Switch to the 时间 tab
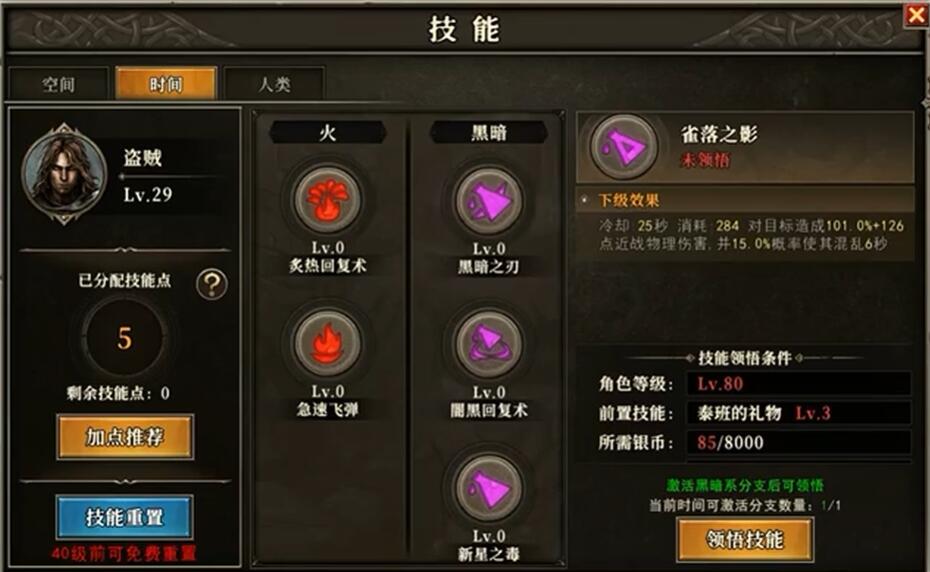 click(x=166, y=84)
